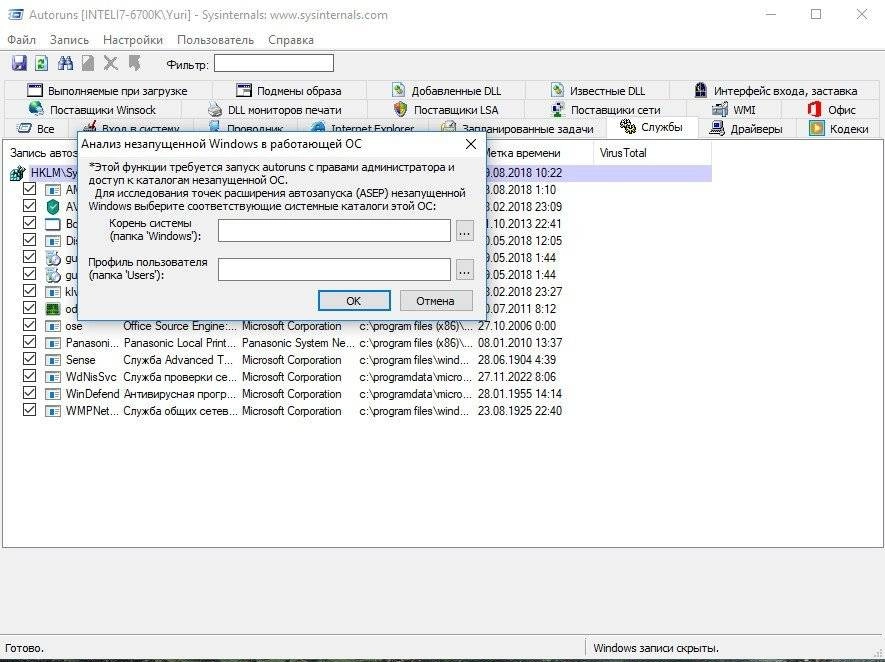Switch to DLL мониторов печати tab
The height and width of the screenshot is (662, 885).
[x=274, y=109]
